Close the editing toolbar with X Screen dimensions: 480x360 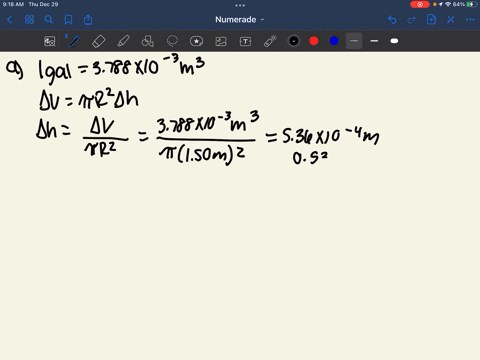[x=451, y=20]
